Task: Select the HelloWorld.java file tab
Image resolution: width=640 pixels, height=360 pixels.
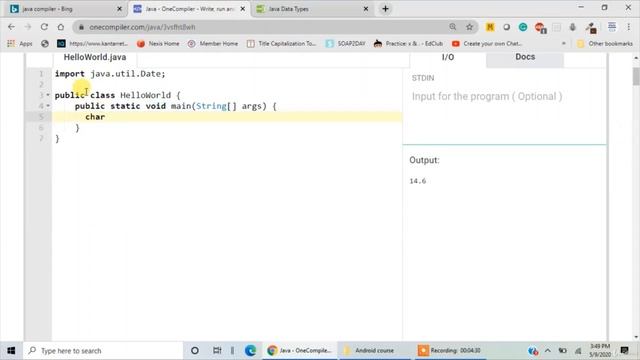Action: click(x=95, y=58)
